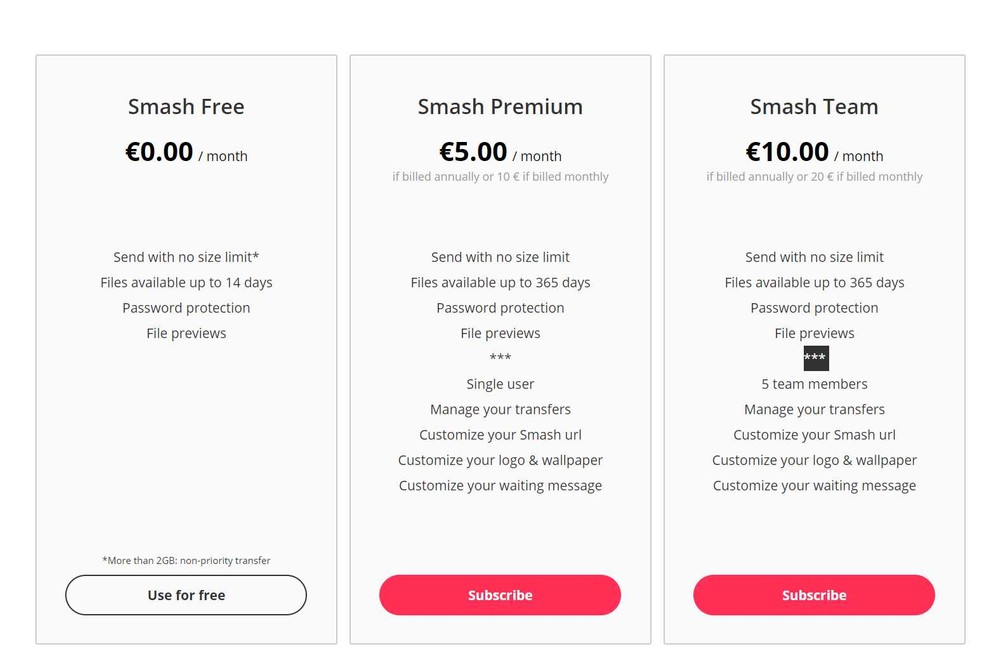Image resolution: width=1000 pixels, height=657 pixels.
Task: Select the Smash Premium heading
Action: [x=500, y=107]
